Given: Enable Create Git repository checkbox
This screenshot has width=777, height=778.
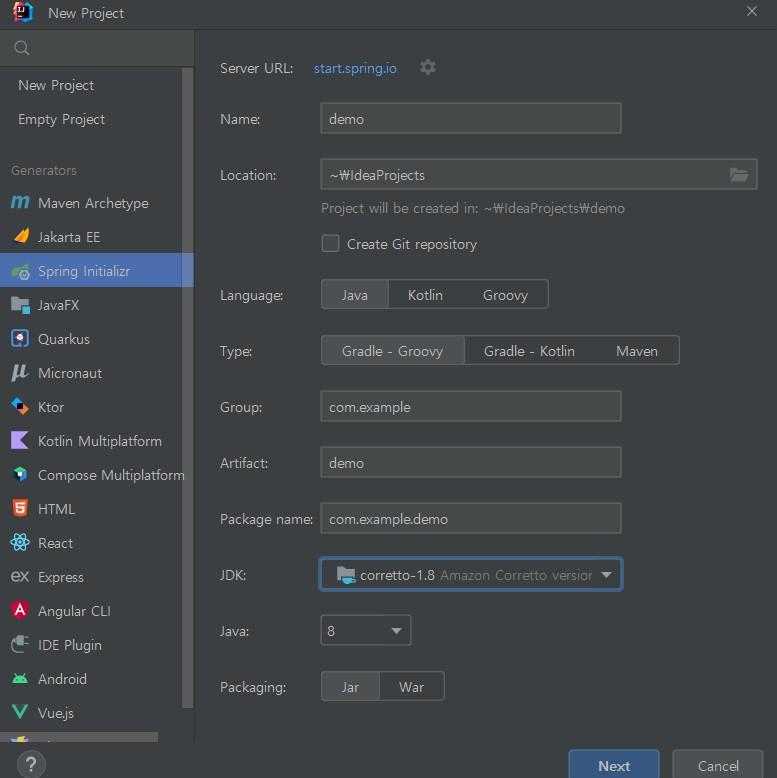Looking at the screenshot, I should (330, 244).
